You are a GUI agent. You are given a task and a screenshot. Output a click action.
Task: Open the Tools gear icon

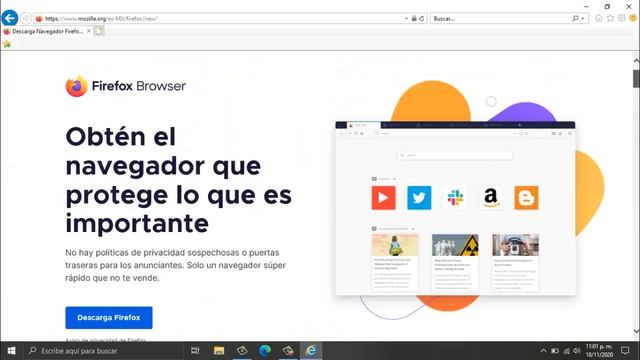pyautogui.click(x=622, y=18)
